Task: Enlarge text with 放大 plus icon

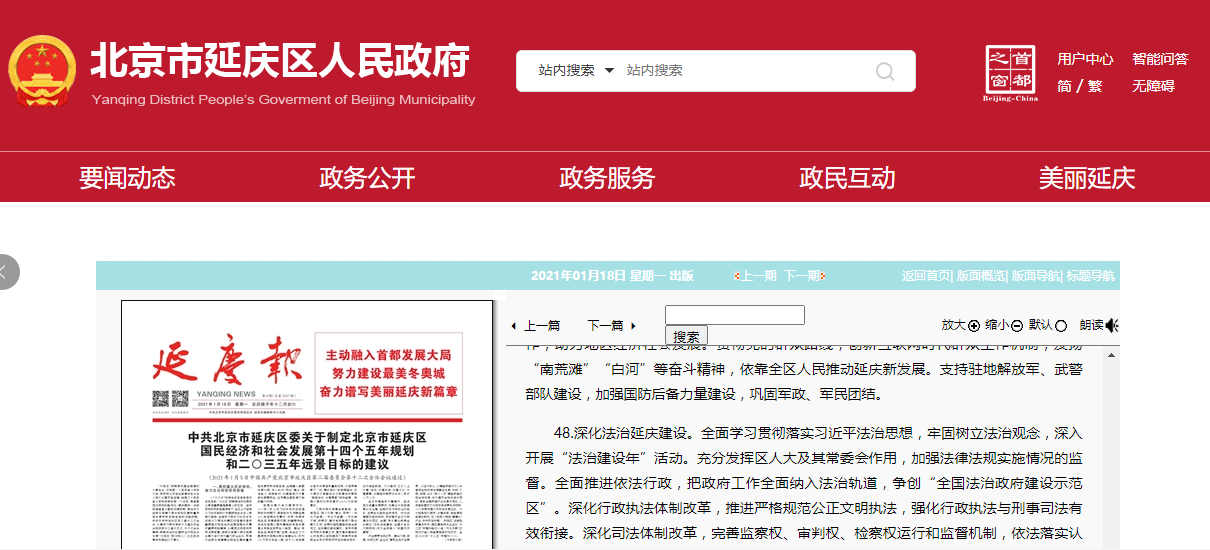Action: 974,325
